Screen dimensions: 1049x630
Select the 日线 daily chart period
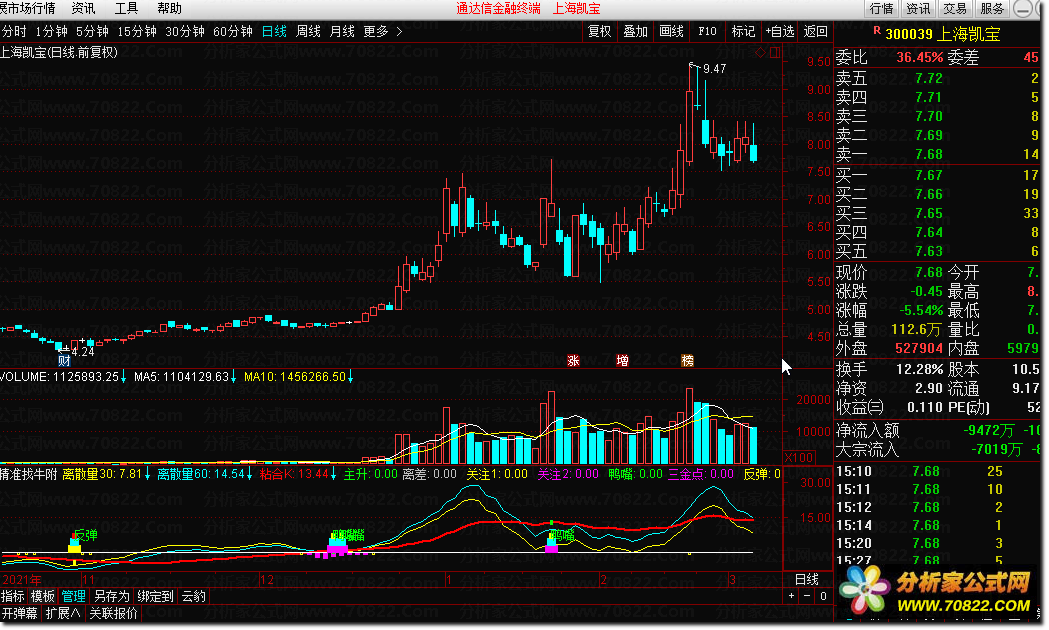click(x=274, y=31)
